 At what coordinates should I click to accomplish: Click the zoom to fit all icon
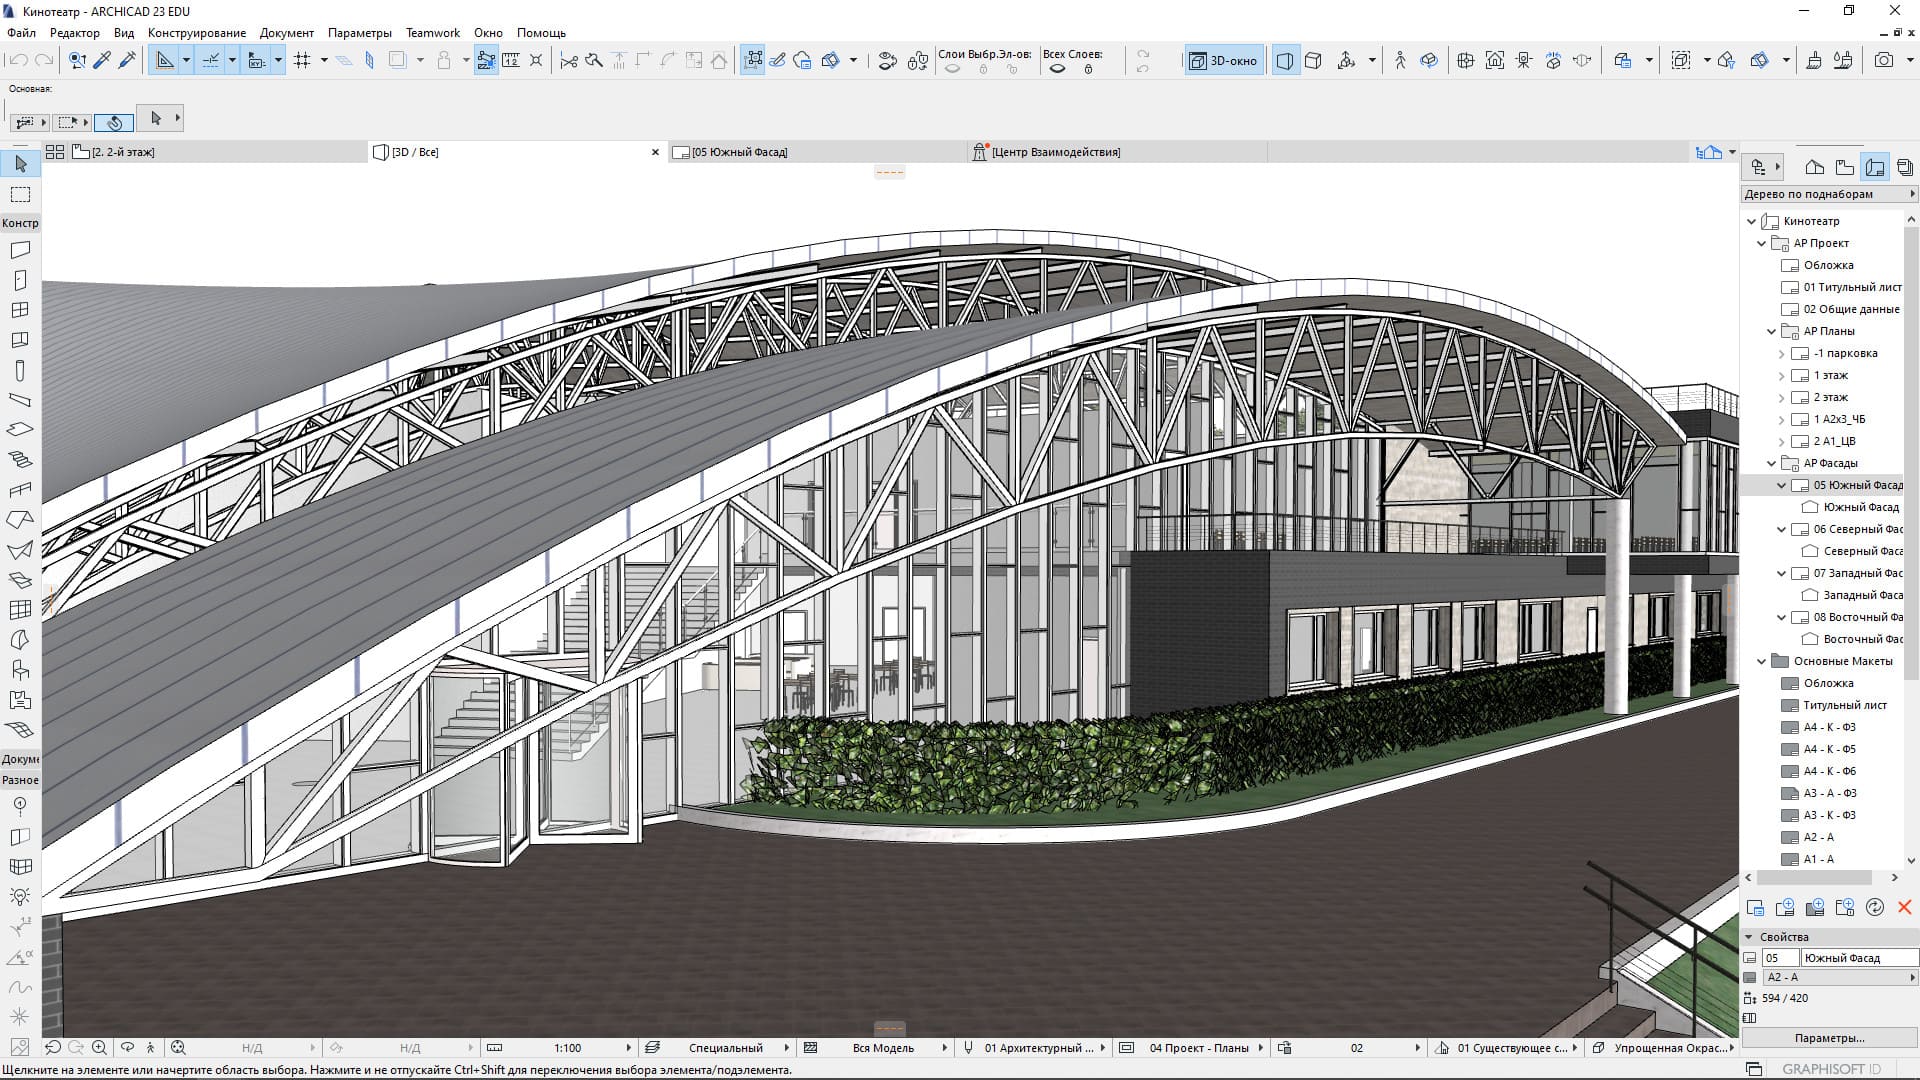tap(177, 1047)
